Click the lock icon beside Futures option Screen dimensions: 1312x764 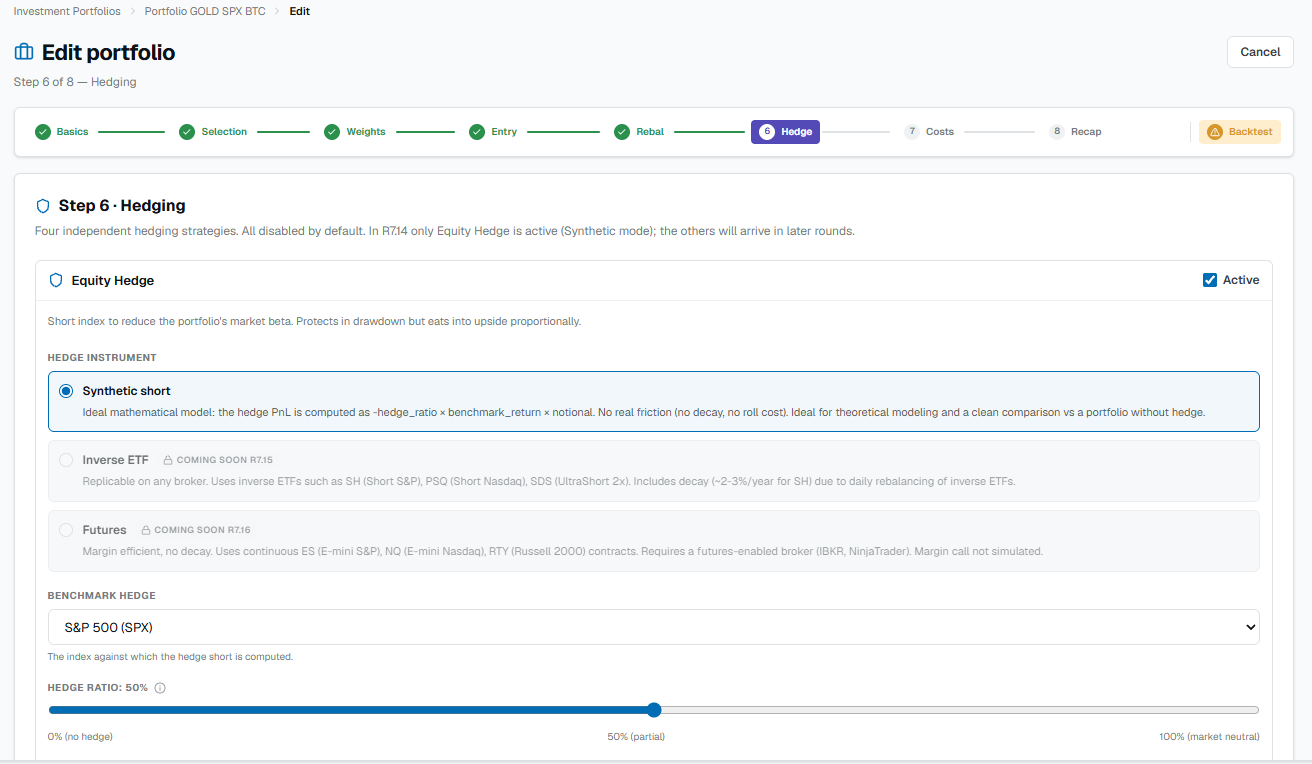click(146, 530)
